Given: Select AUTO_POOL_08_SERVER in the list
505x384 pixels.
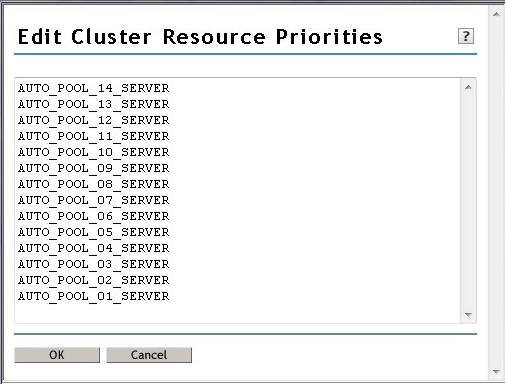Looking at the screenshot, I should [94, 184].
